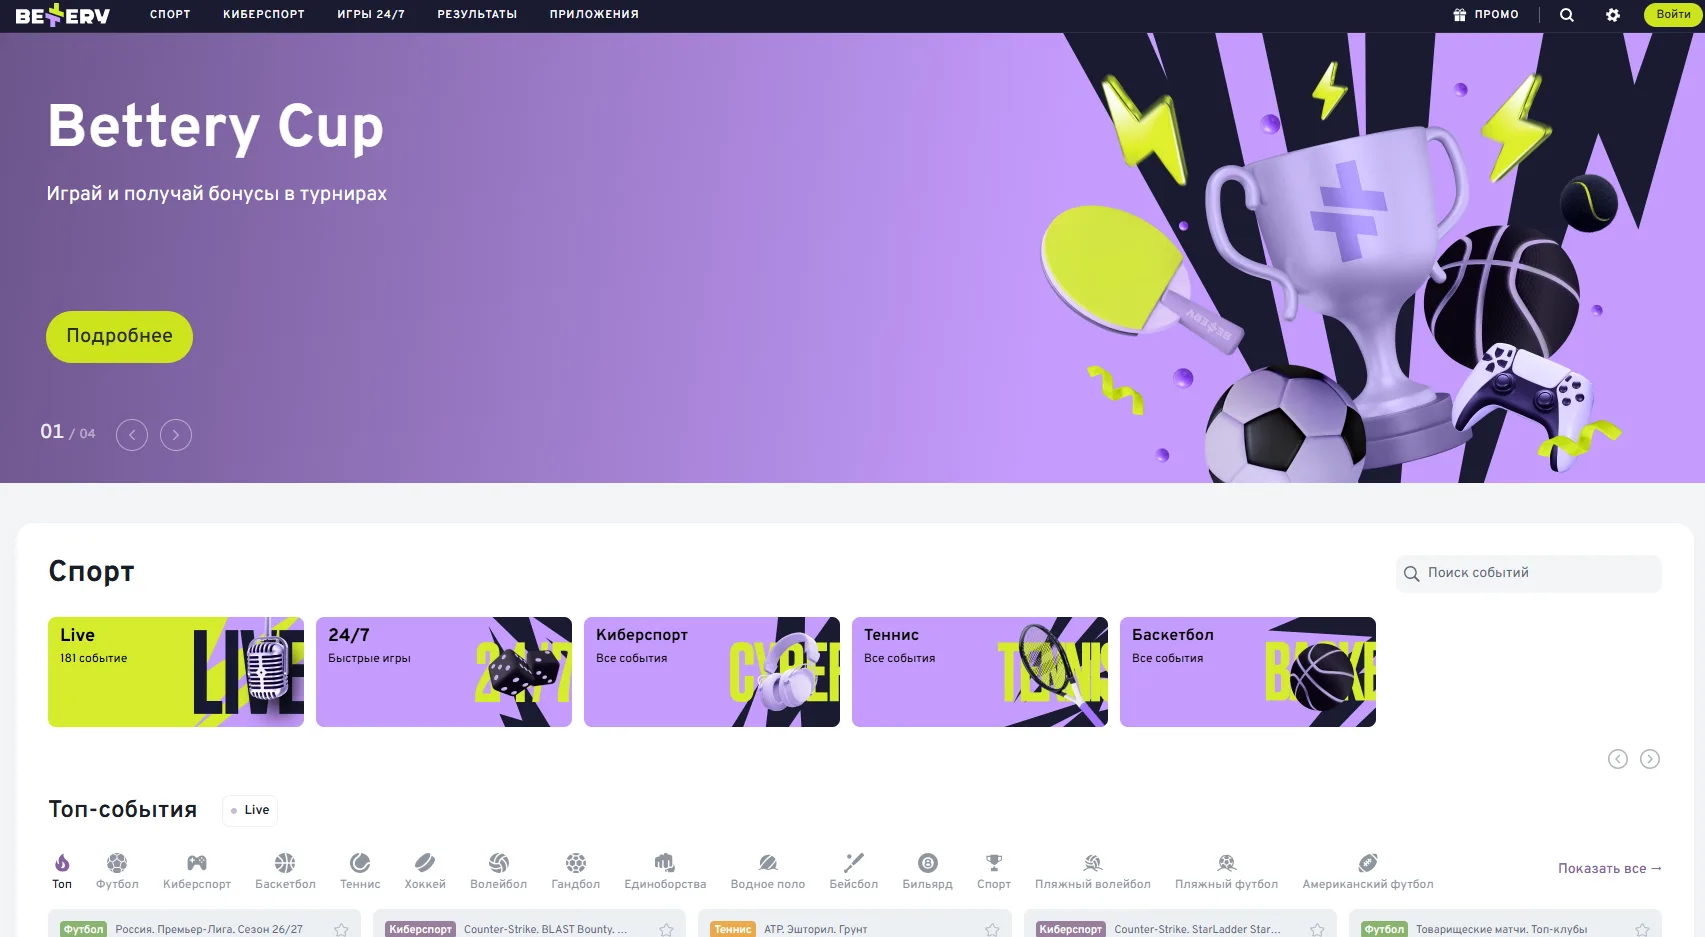
Task: Filter top events by Хоккей icon
Action: pos(425,863)
